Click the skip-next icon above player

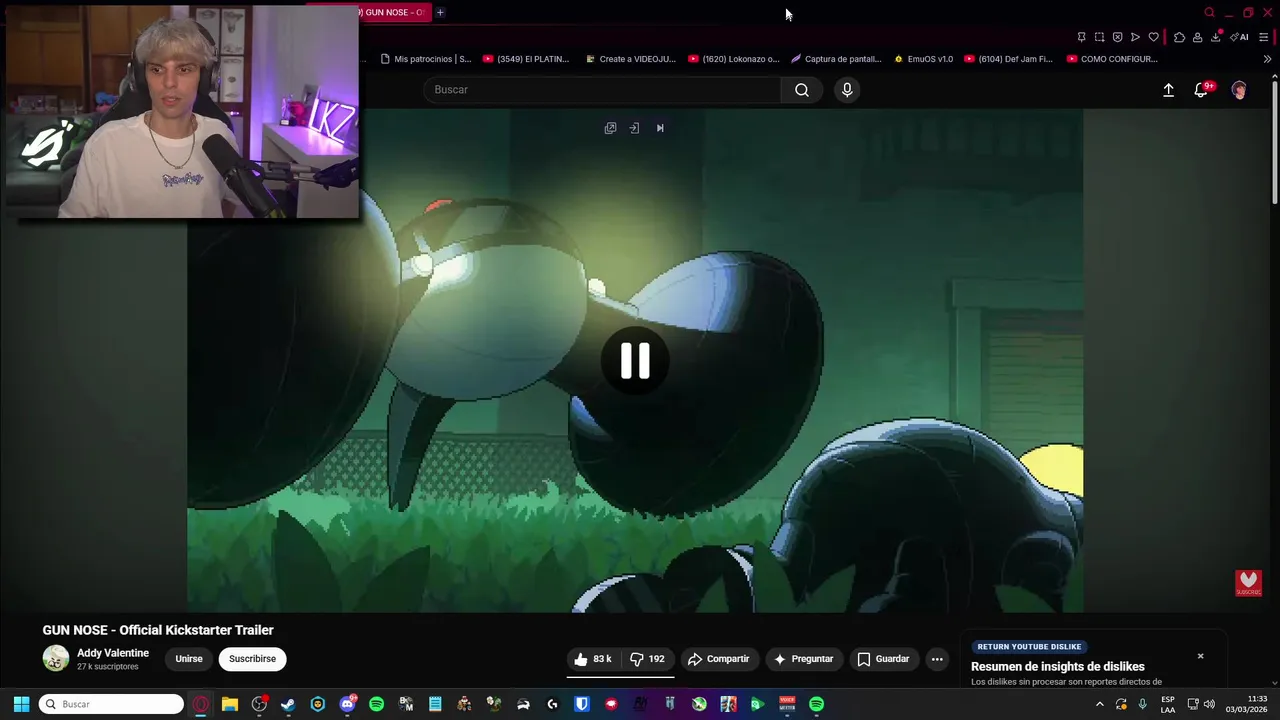click(660, 128)
